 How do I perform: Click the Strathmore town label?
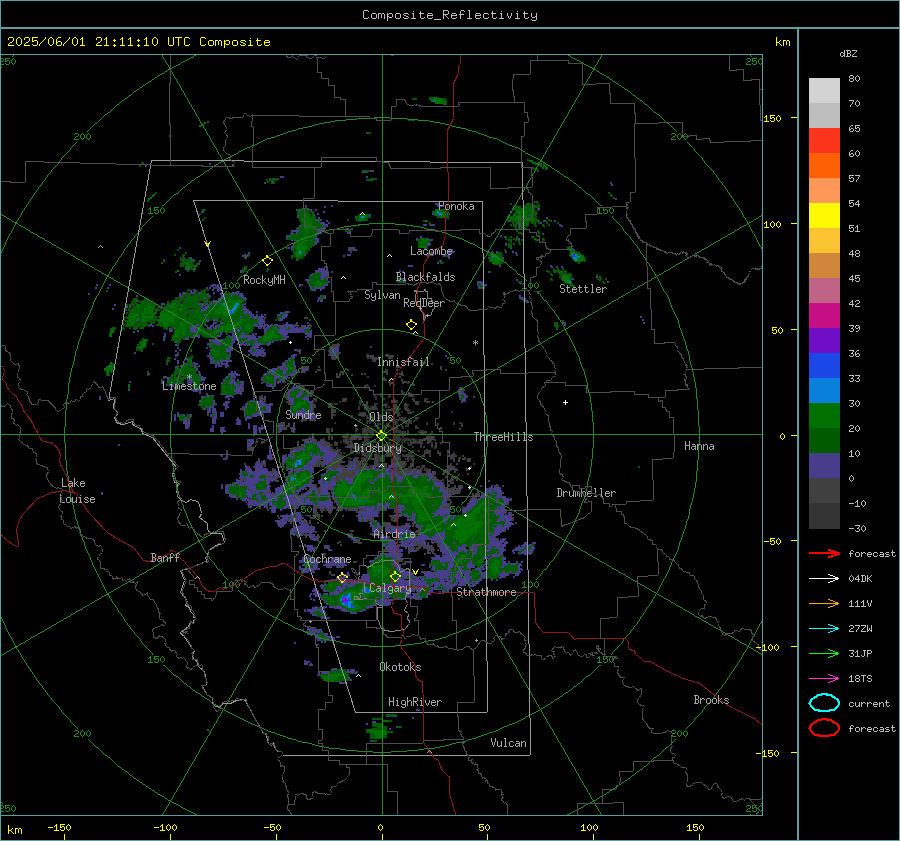tap(486, 592)
